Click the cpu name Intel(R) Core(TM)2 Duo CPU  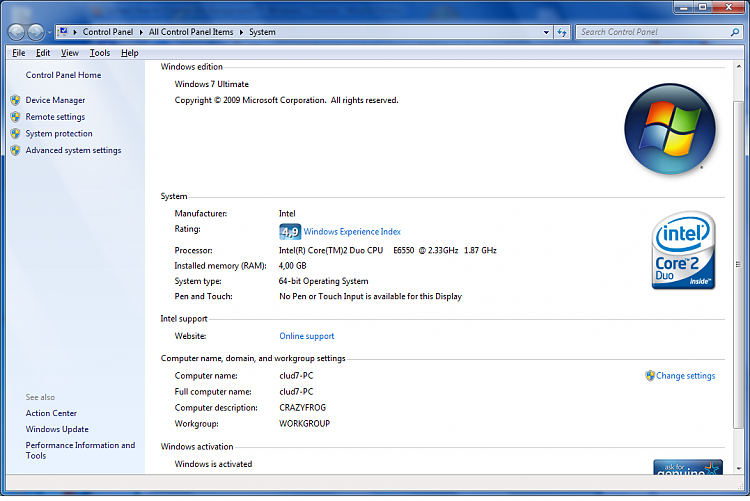click(331, 250)
